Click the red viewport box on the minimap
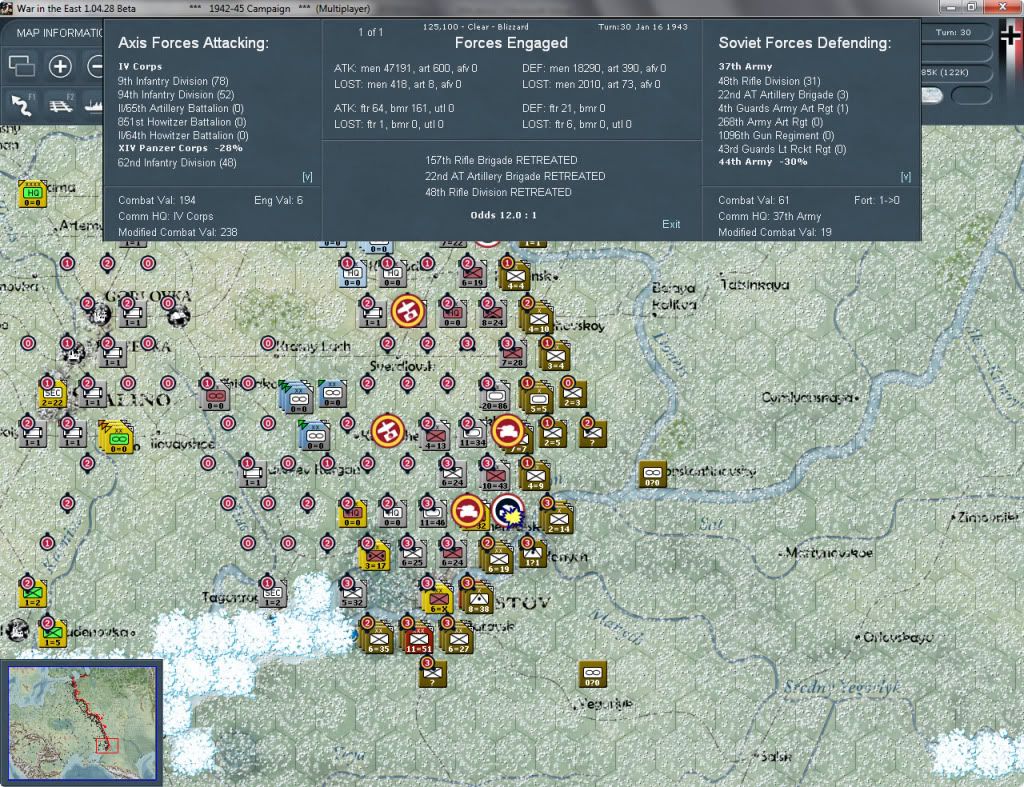The width and height of the screenshot is (1024, 787). click(x=107, y=745)
